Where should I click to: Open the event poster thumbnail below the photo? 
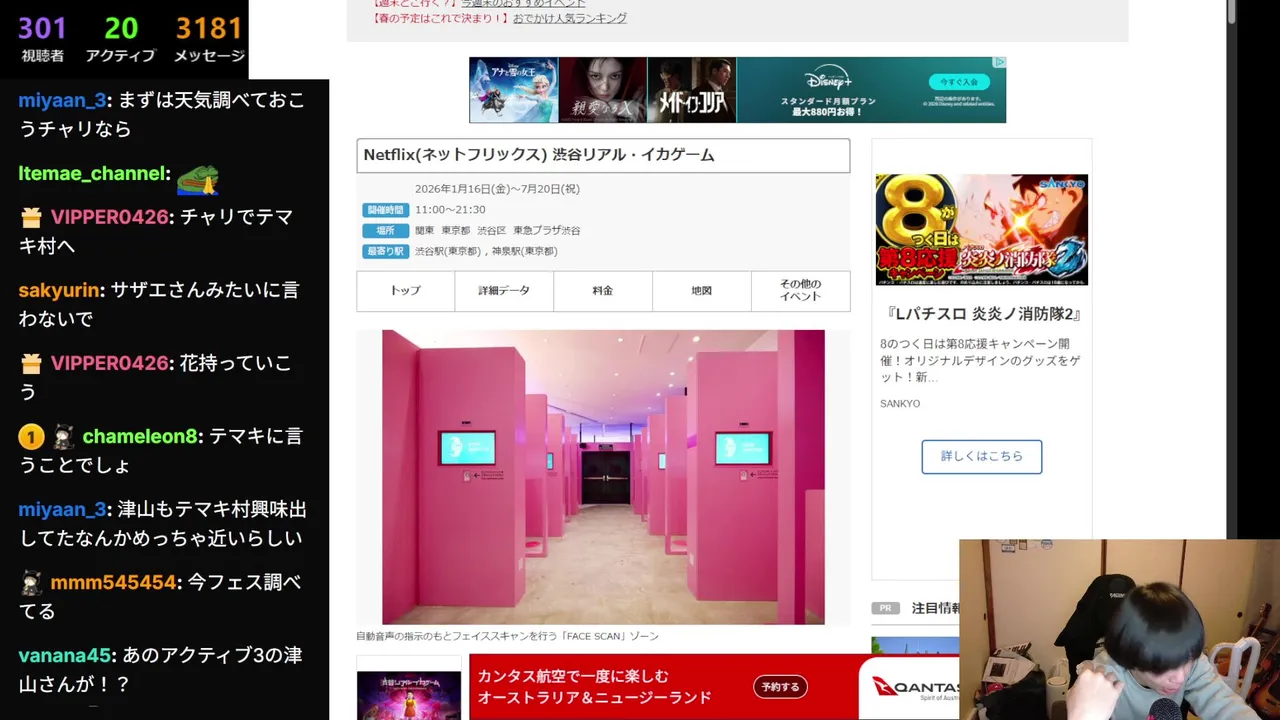(409, 695)
